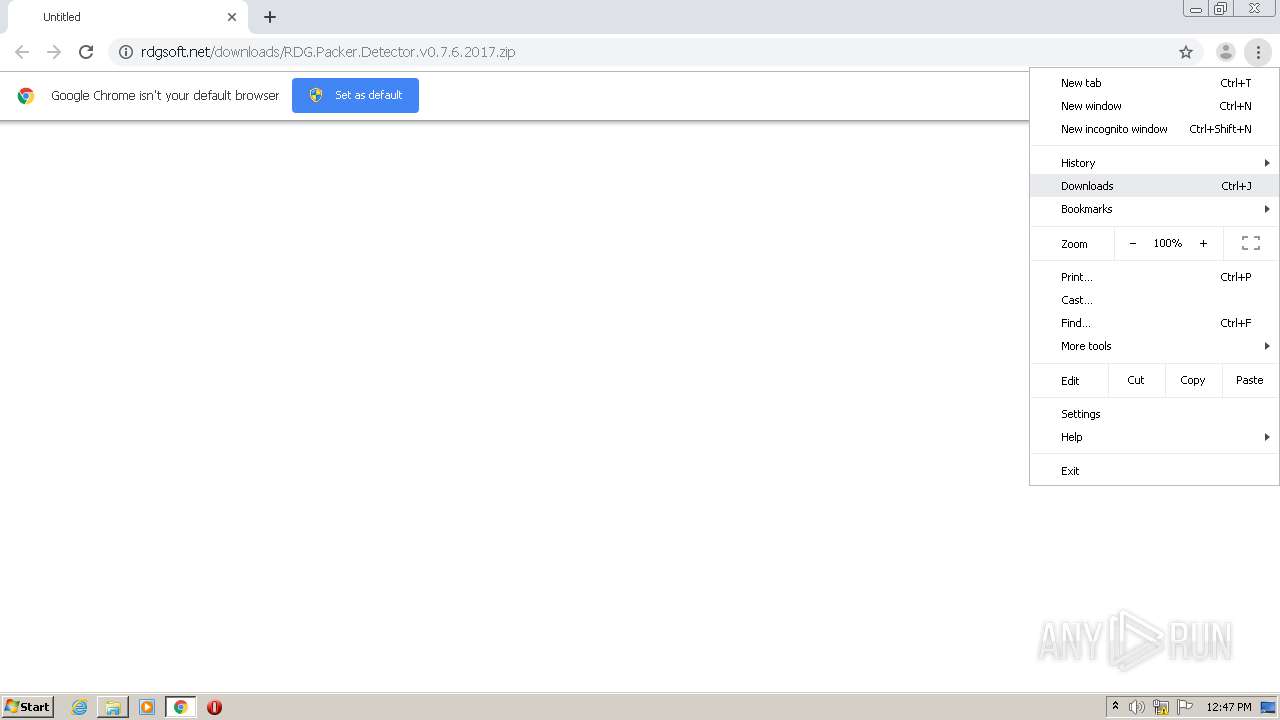Viewport: 1280px width, 720px height.
Task: Open a New incognito window
Action: pos(1154,129)
